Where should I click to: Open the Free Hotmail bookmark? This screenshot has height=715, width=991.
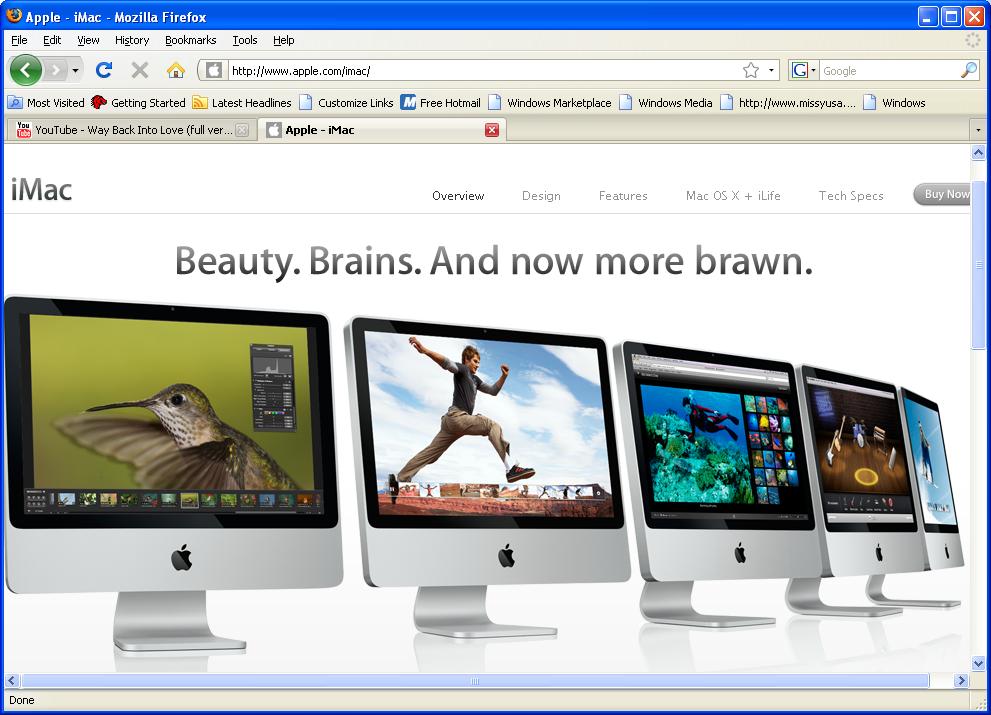pyautogui.click(x=441, y=102)
